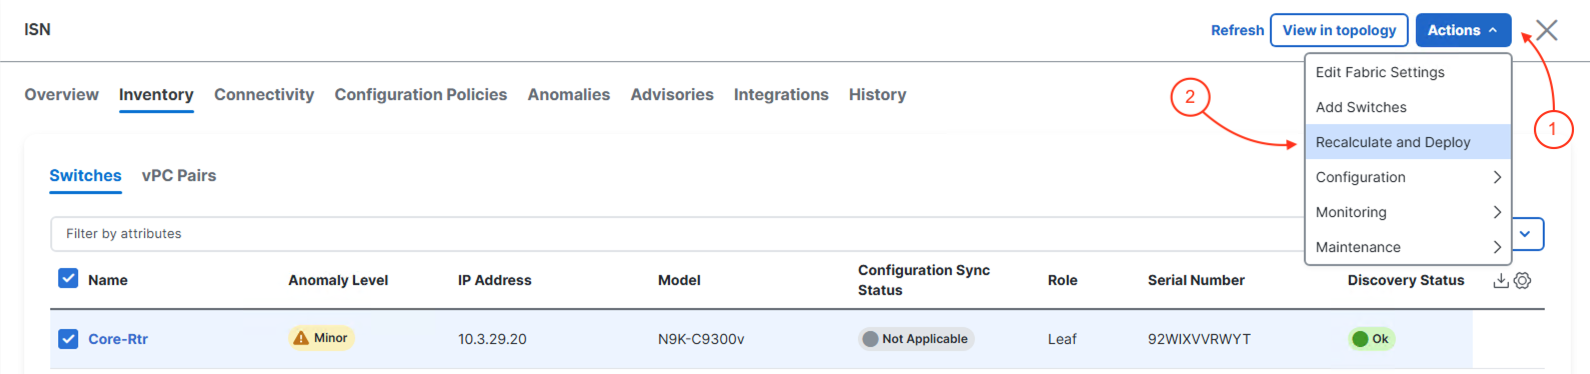Click the Model column header

(x=679, y=280)
